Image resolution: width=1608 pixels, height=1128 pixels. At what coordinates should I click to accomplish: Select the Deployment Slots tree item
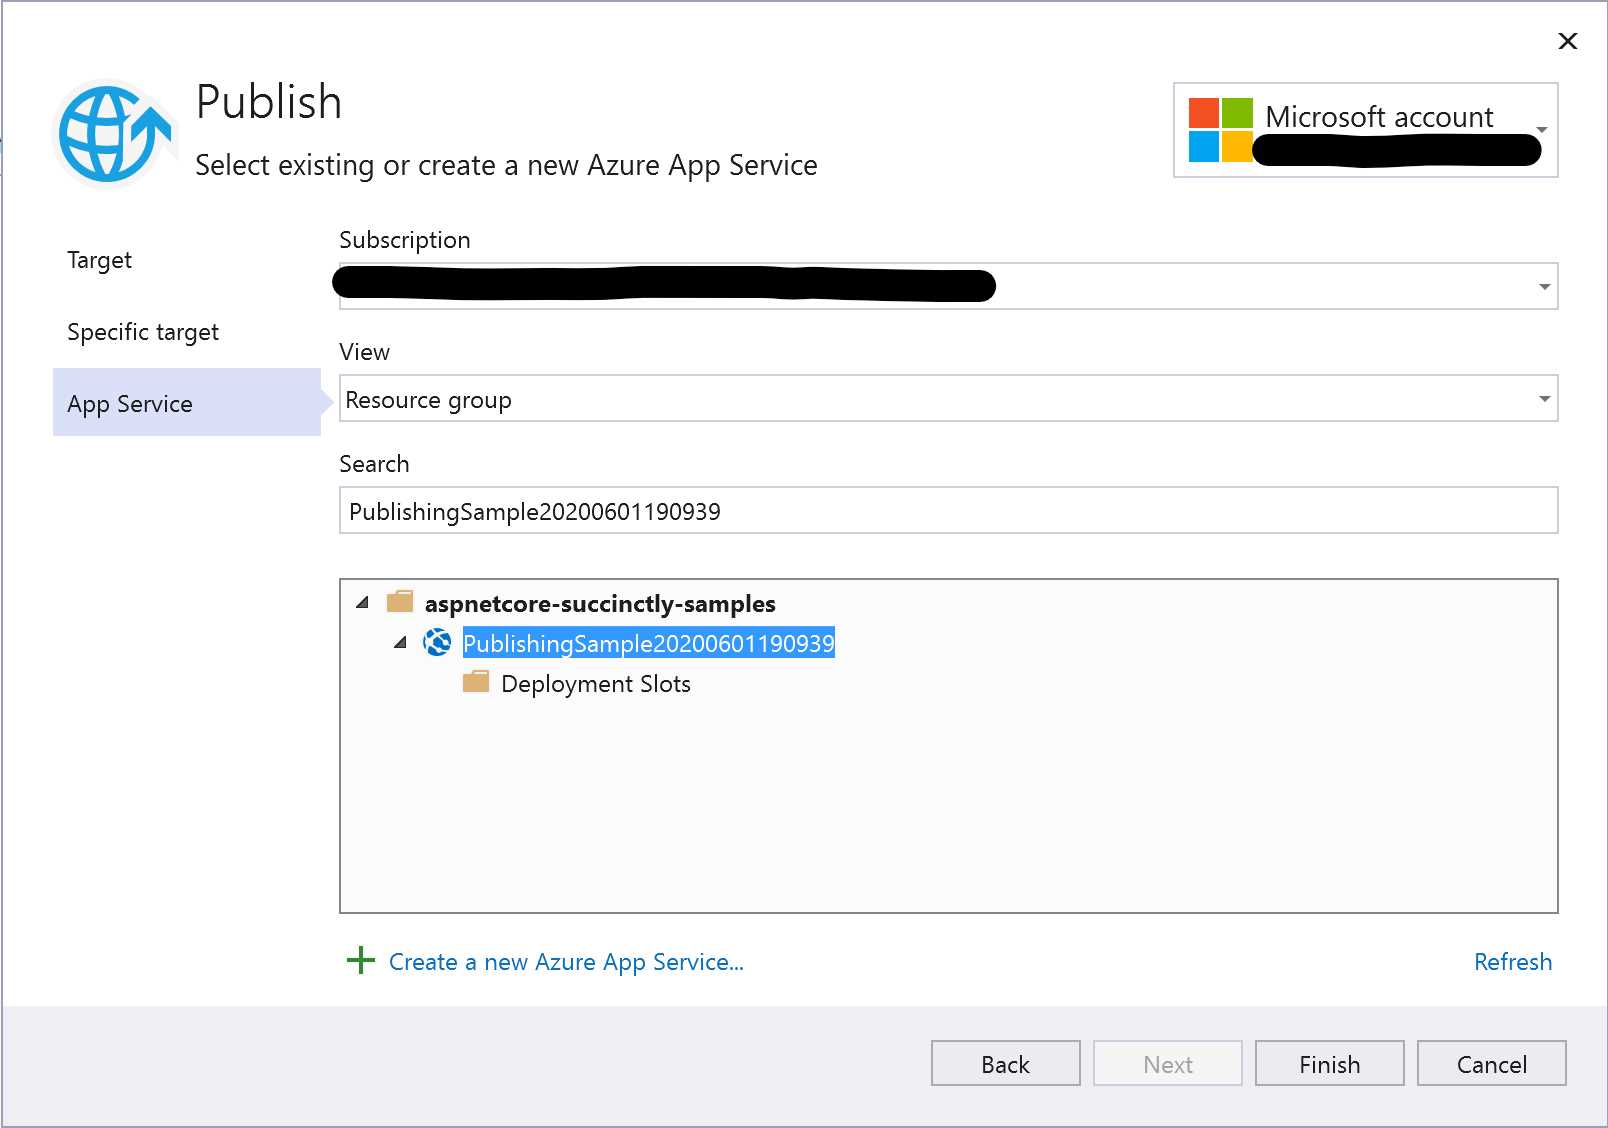pos(596,684)
